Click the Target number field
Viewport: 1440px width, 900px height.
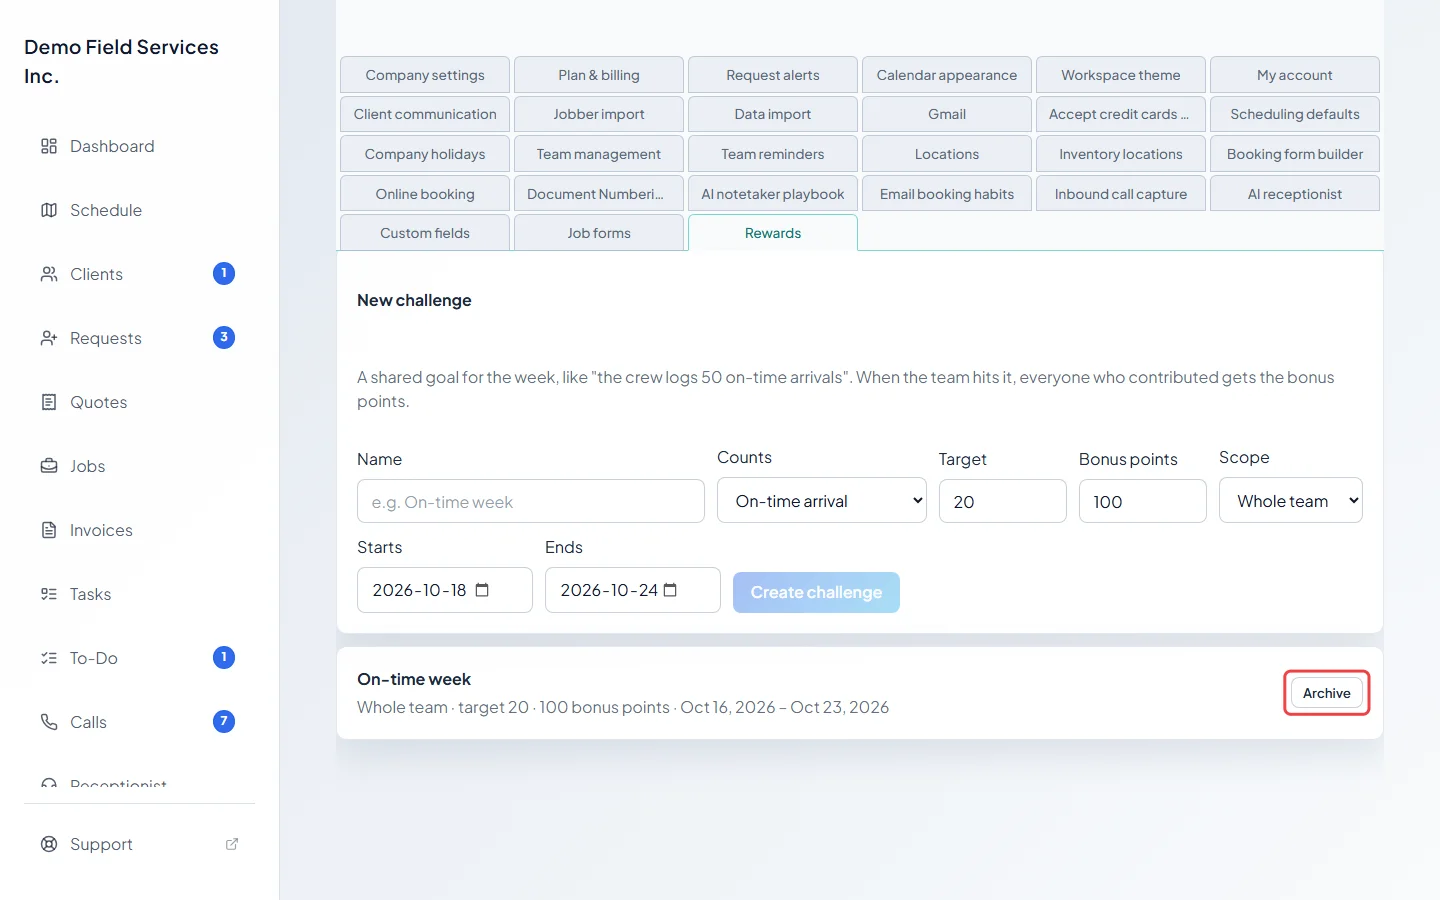pos(1003,501)
